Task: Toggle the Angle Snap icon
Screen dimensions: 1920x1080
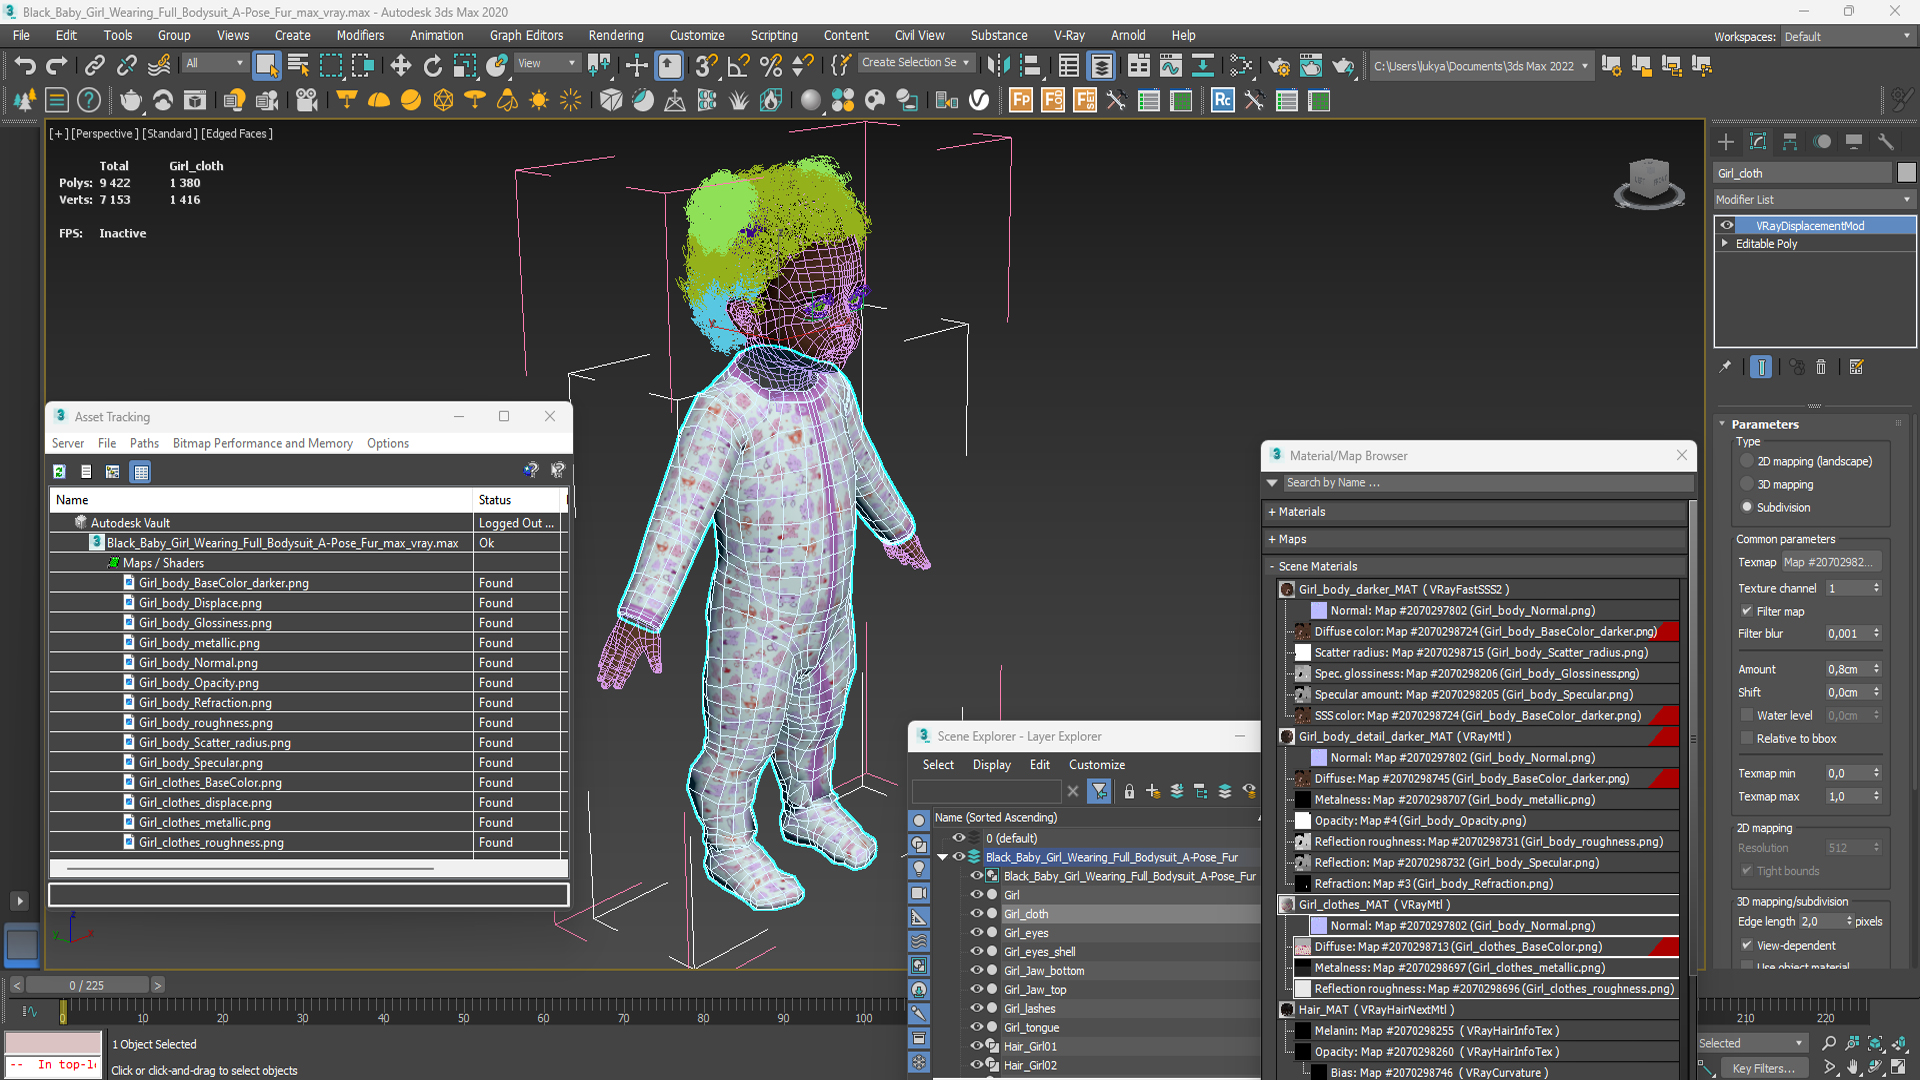Action: point(738,66)
